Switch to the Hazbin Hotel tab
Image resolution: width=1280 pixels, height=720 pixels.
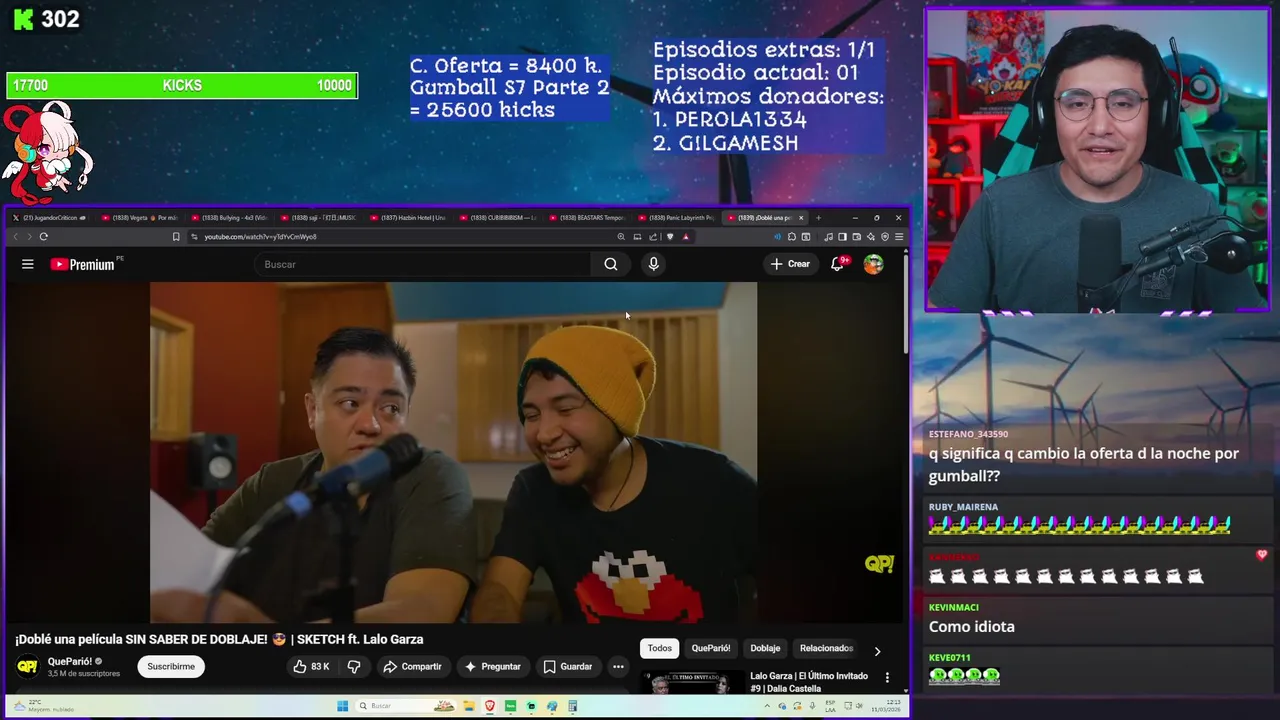(x=406, y=217)
